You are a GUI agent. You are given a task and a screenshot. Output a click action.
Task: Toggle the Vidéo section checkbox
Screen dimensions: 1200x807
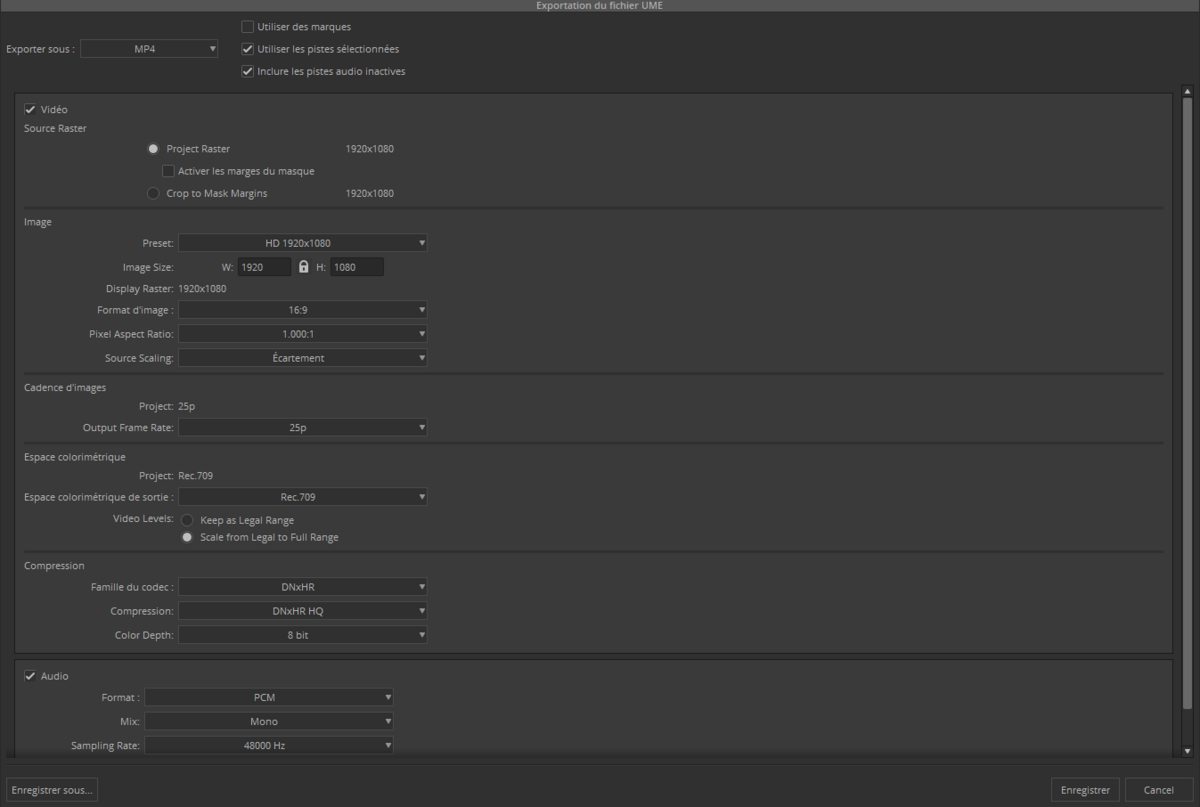point(30,109)
